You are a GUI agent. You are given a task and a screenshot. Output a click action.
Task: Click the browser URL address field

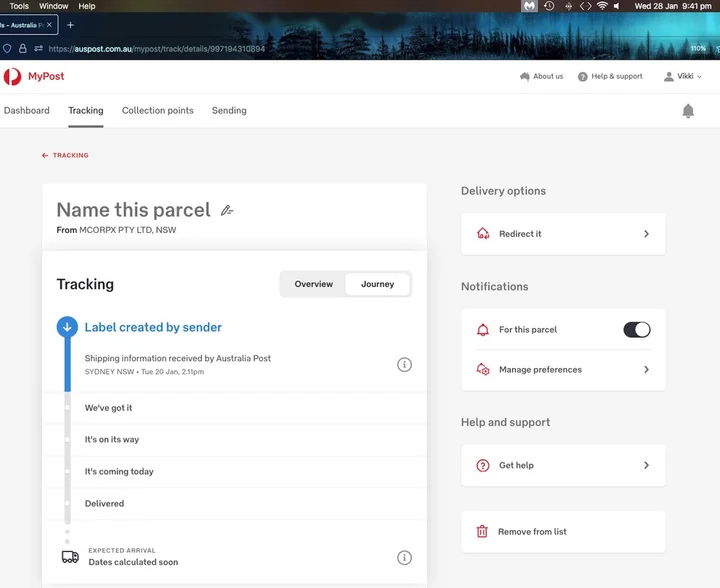tap(300, 48)
